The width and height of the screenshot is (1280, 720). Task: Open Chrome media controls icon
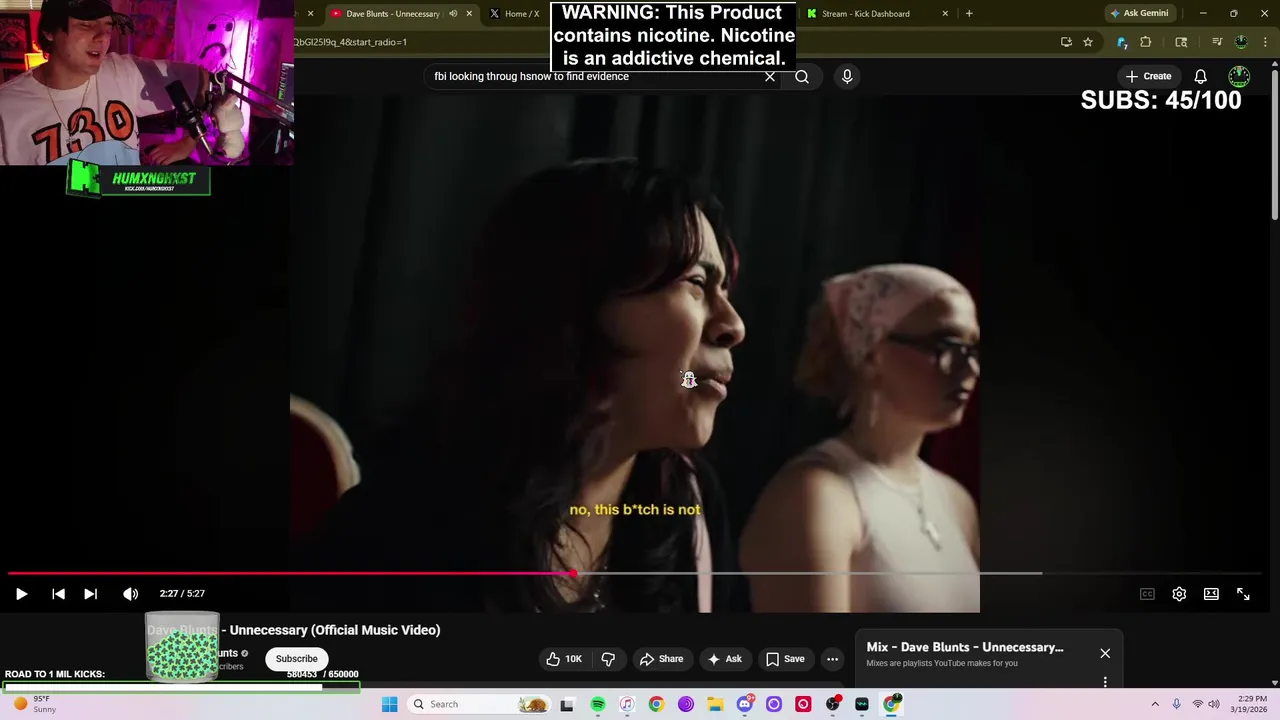(1217, 42)
